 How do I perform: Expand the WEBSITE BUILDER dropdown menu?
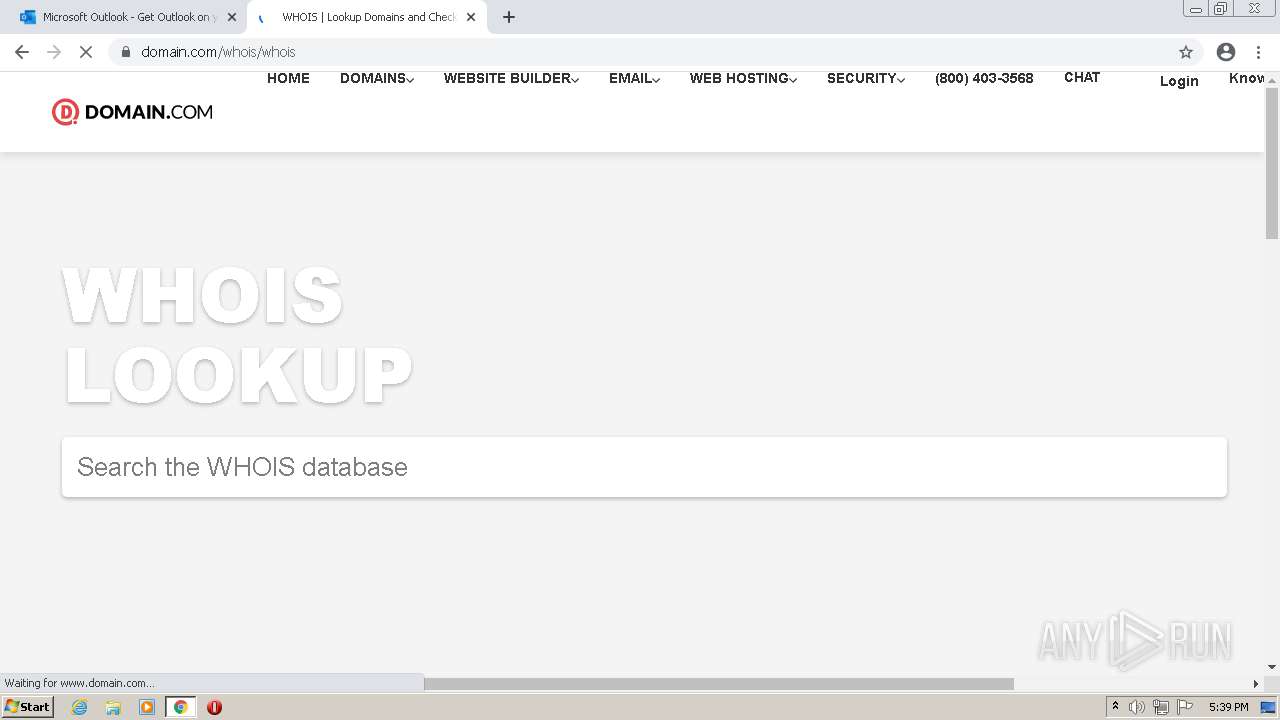[x=511, y=78]
